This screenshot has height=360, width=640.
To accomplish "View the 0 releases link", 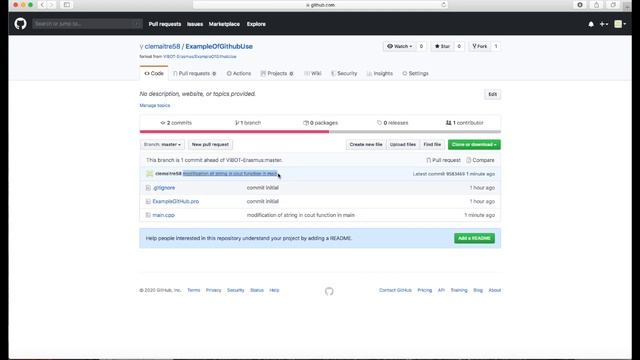I will 392,123.
